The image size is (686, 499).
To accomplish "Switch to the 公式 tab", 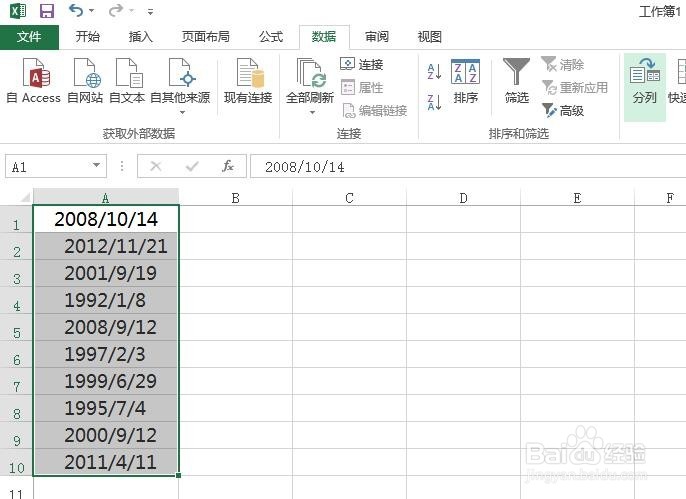I will [x=271, y=37].
